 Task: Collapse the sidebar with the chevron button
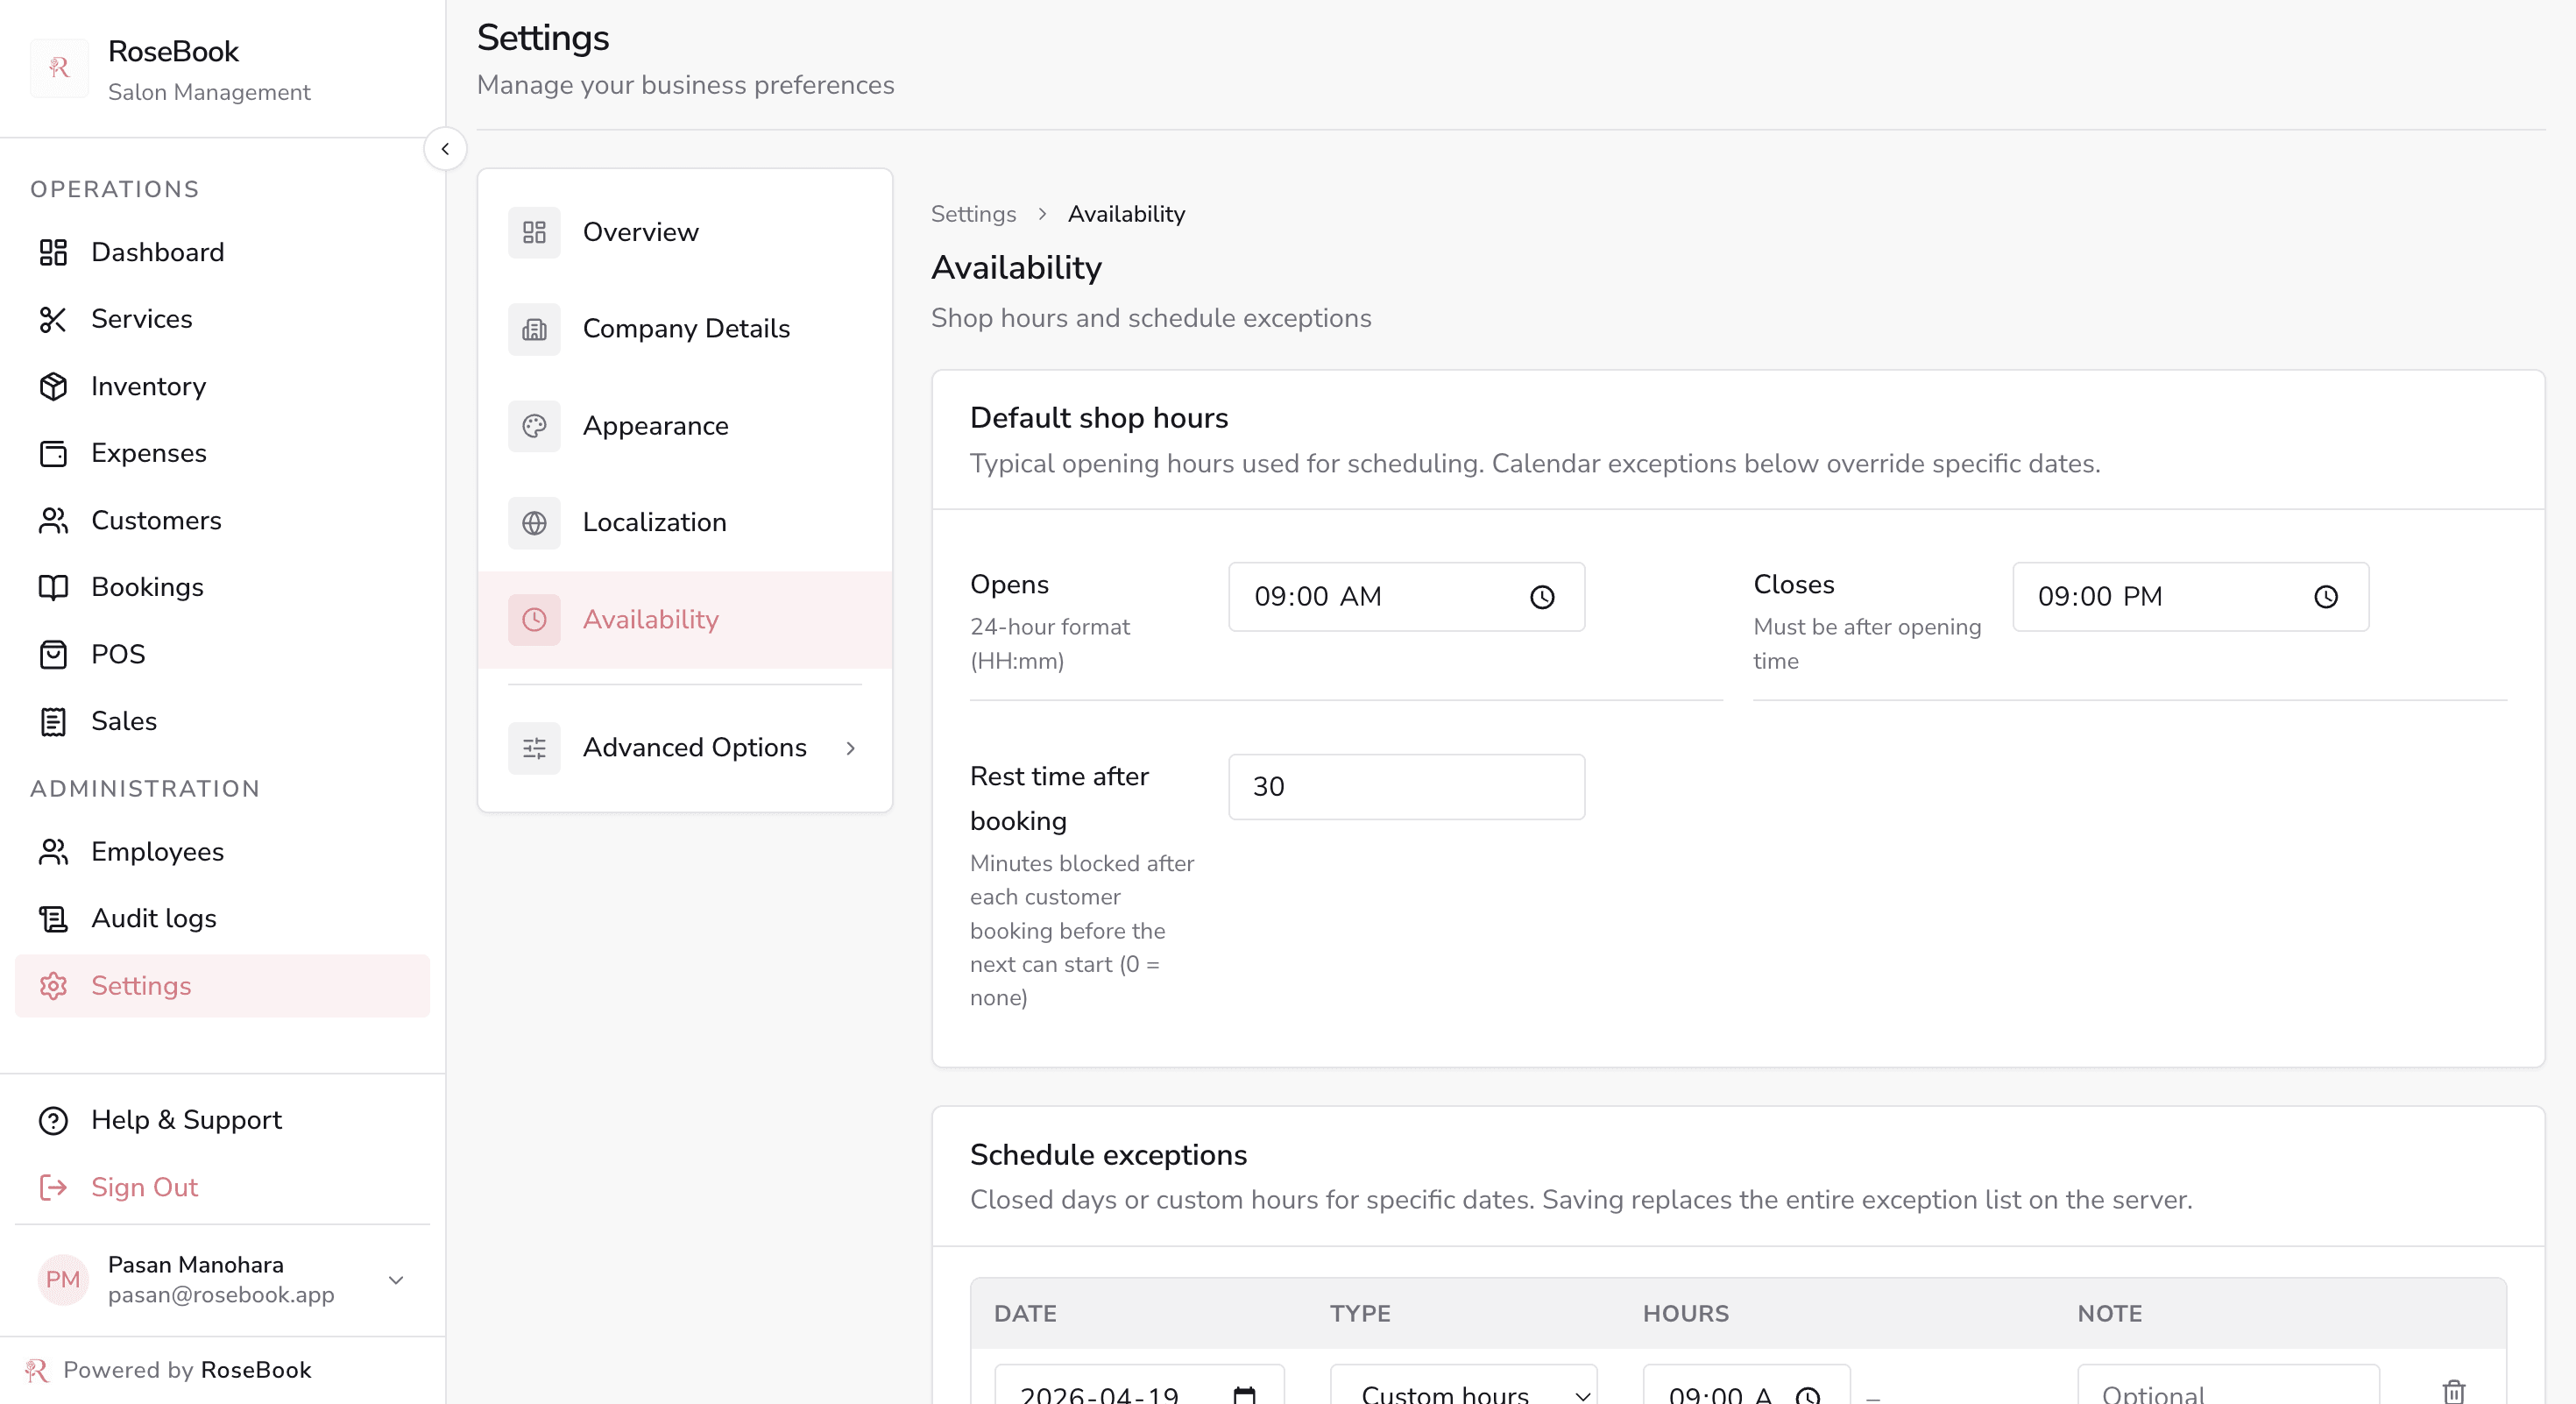click(x=445, y=149)
